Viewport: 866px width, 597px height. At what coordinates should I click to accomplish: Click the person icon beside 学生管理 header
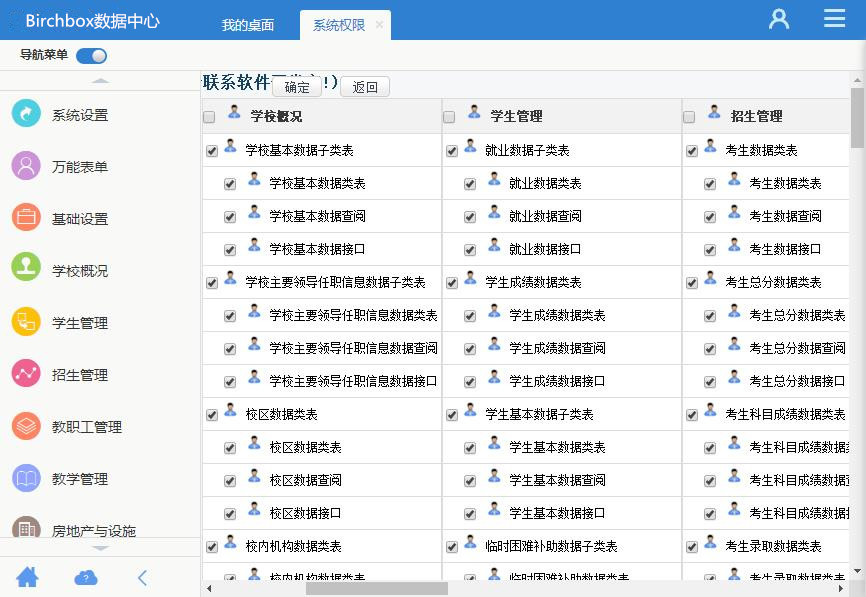pos(474,113)
